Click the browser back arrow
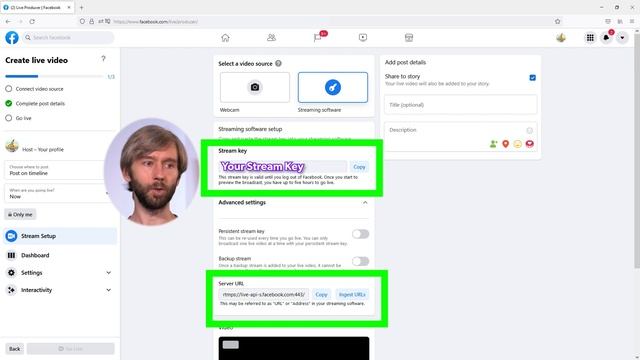 tap(8, 21)
